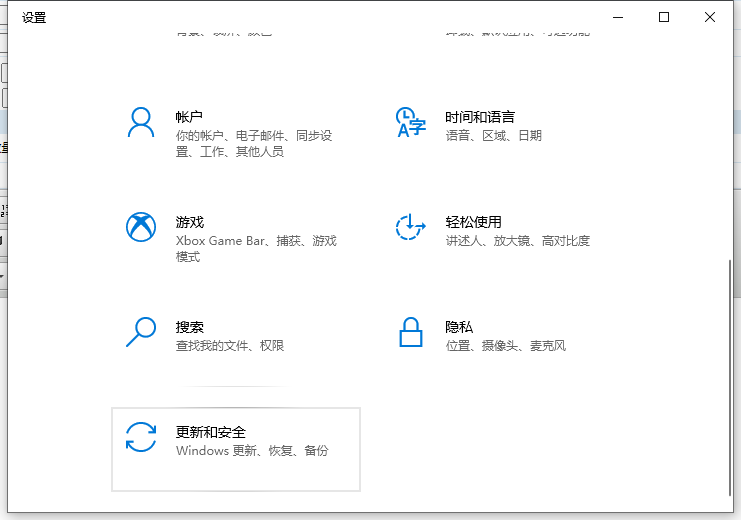This screenshot has width=741, height=520.
Task: Open the 时间和语言 category heading
Action: [480, 117]
